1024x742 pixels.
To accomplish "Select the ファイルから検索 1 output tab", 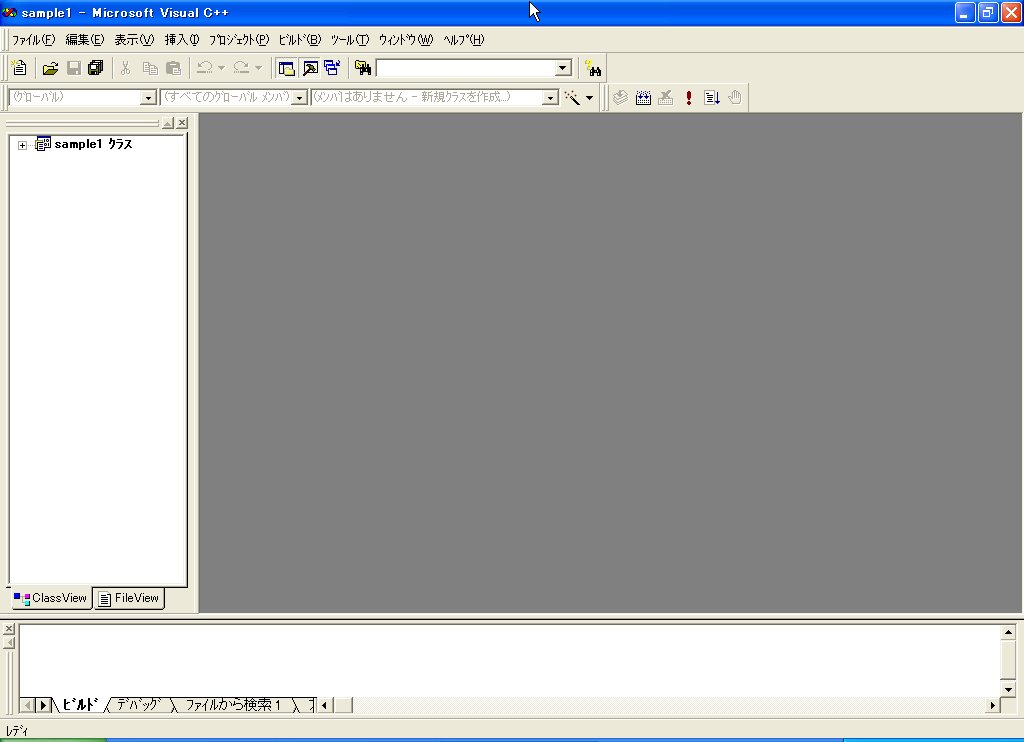I will click(x=233, y=705).
